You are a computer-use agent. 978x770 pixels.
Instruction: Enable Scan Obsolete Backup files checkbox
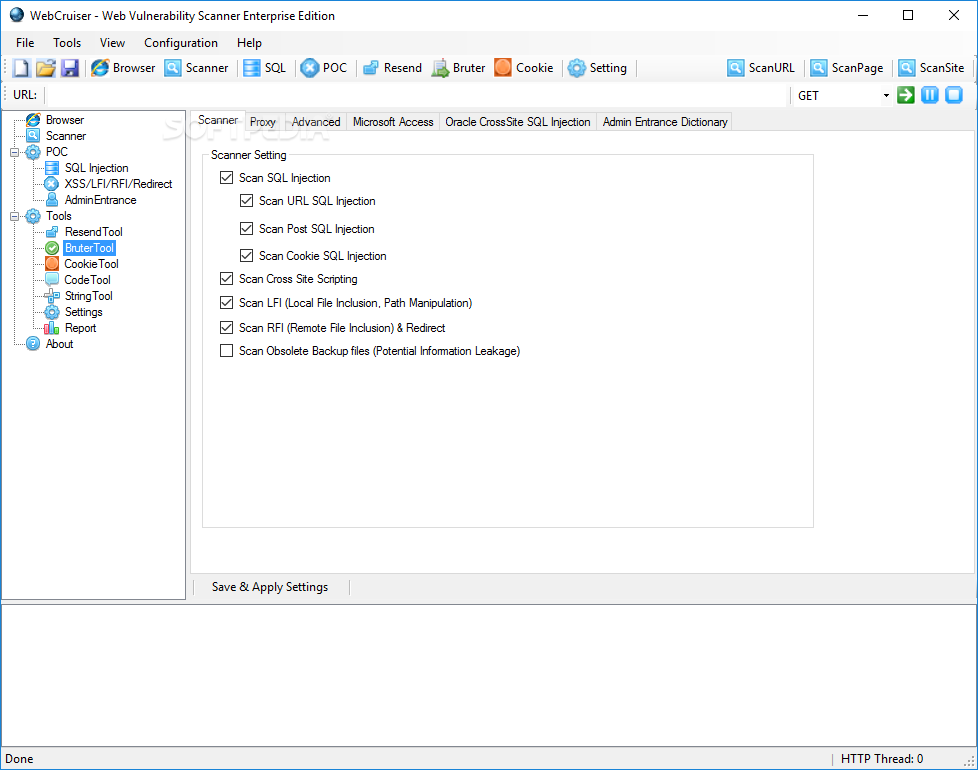(x=226, y=351)
